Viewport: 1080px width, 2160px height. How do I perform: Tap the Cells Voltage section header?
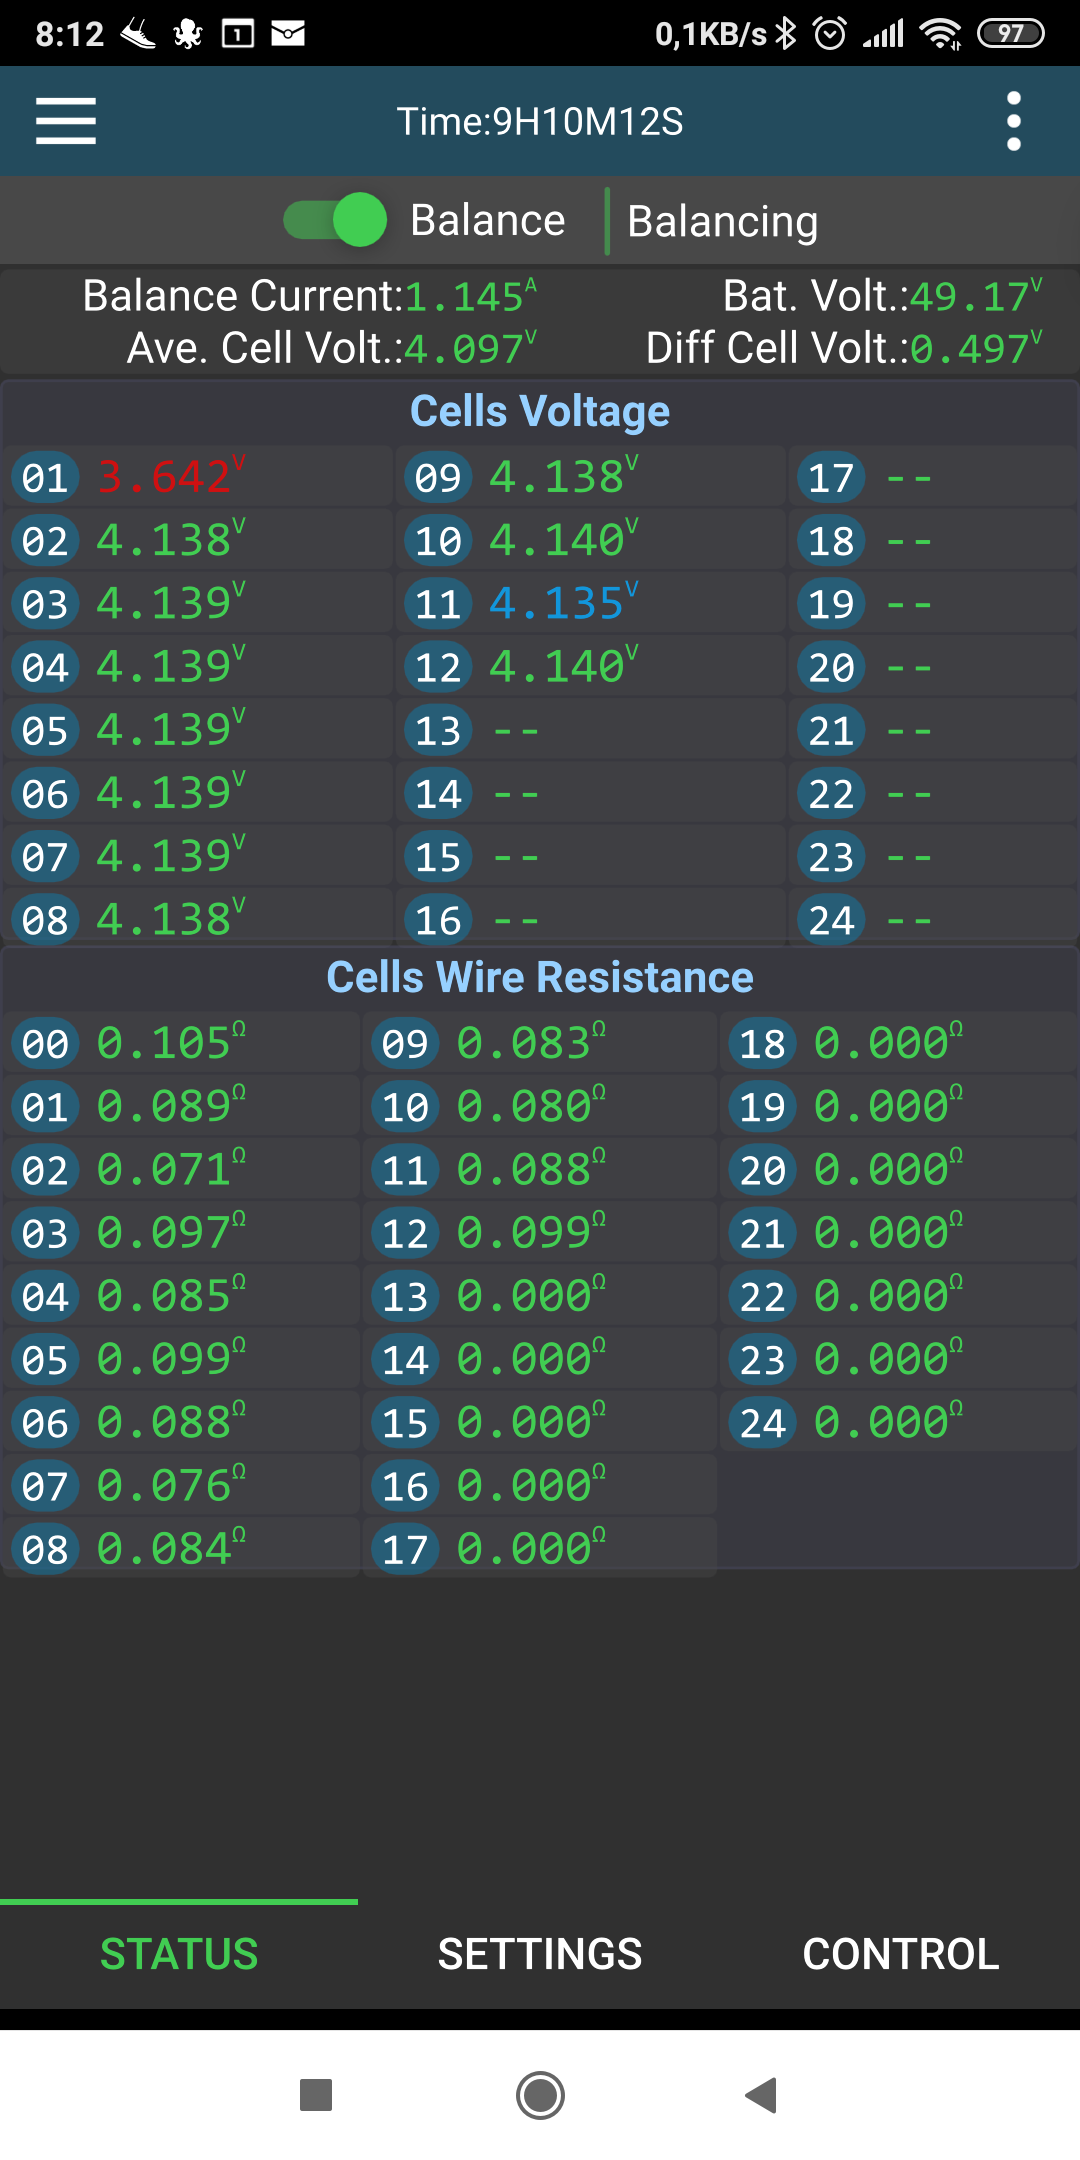pyautogui.click(x=540, y=411)
